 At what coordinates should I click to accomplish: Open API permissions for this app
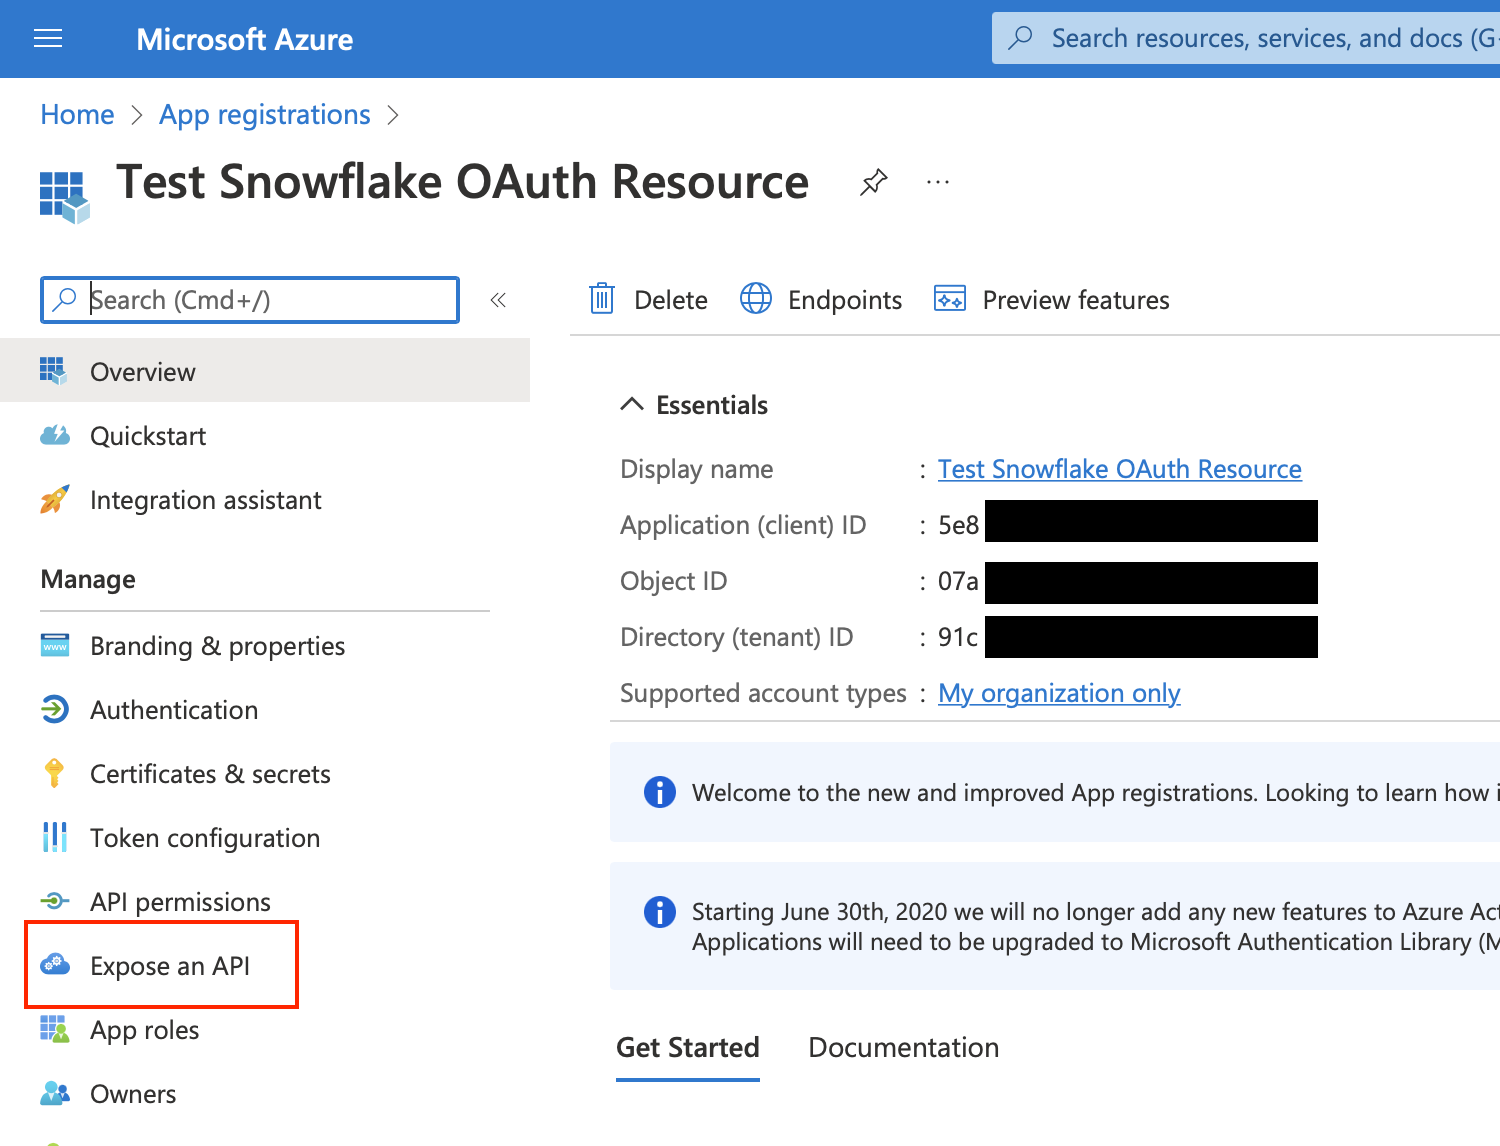click(x=180, y=901)
